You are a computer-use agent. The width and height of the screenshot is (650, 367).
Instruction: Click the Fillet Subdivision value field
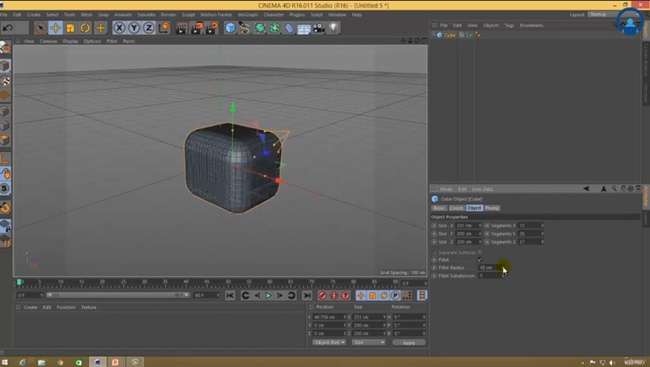pos(490,276)
